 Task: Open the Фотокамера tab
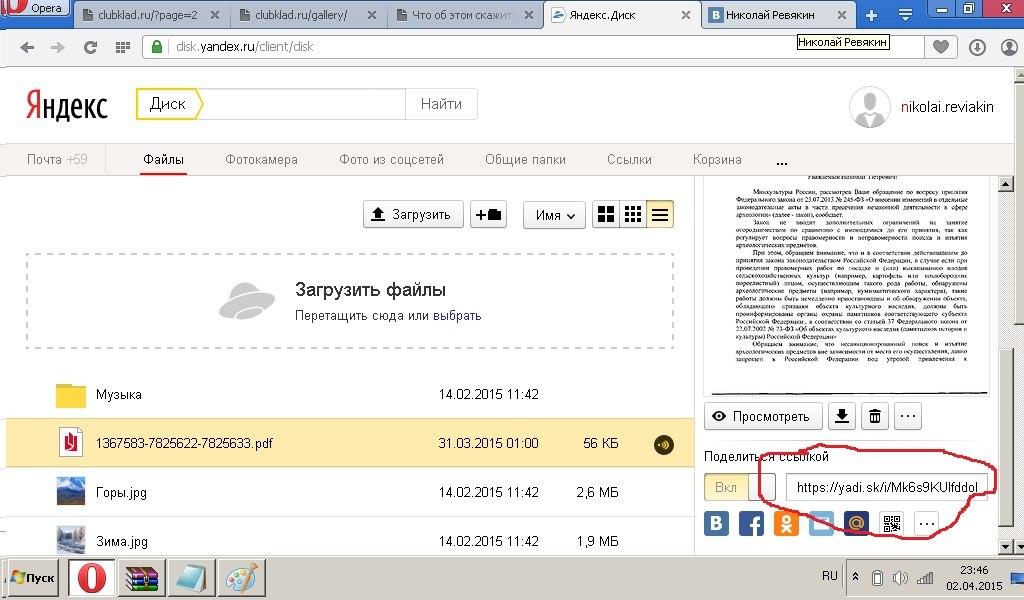click(x=261, y=159)
